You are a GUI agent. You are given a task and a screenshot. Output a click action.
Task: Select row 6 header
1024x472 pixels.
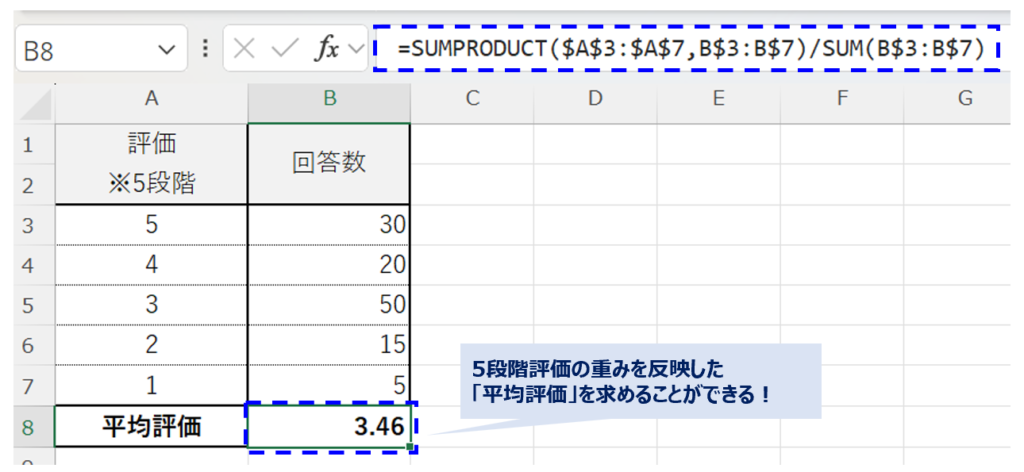(x=34, y=345)
